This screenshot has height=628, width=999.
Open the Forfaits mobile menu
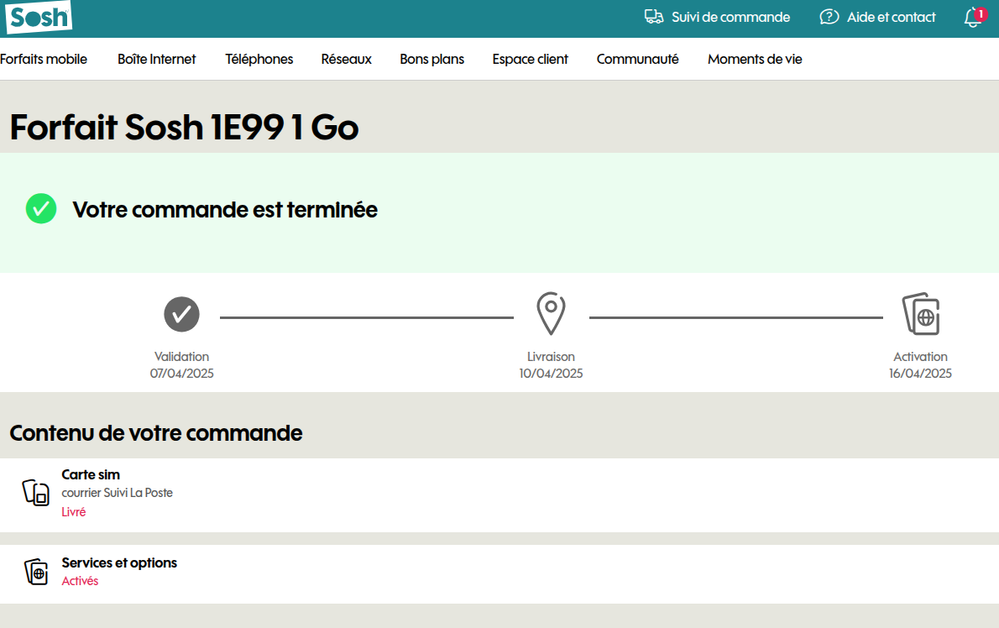pos(44,59)
